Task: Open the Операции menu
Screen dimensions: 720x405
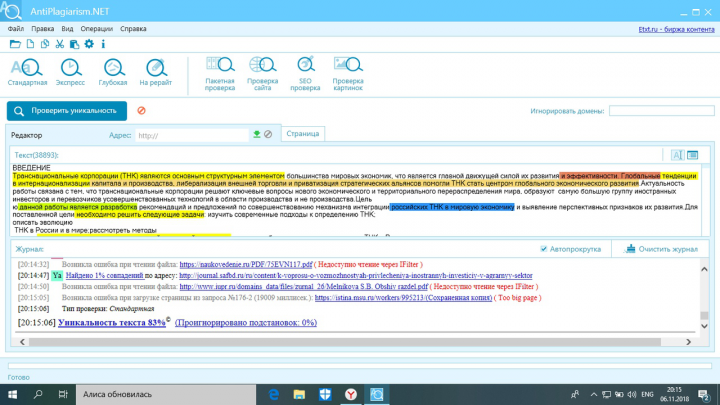Action: tap(96, 28)
